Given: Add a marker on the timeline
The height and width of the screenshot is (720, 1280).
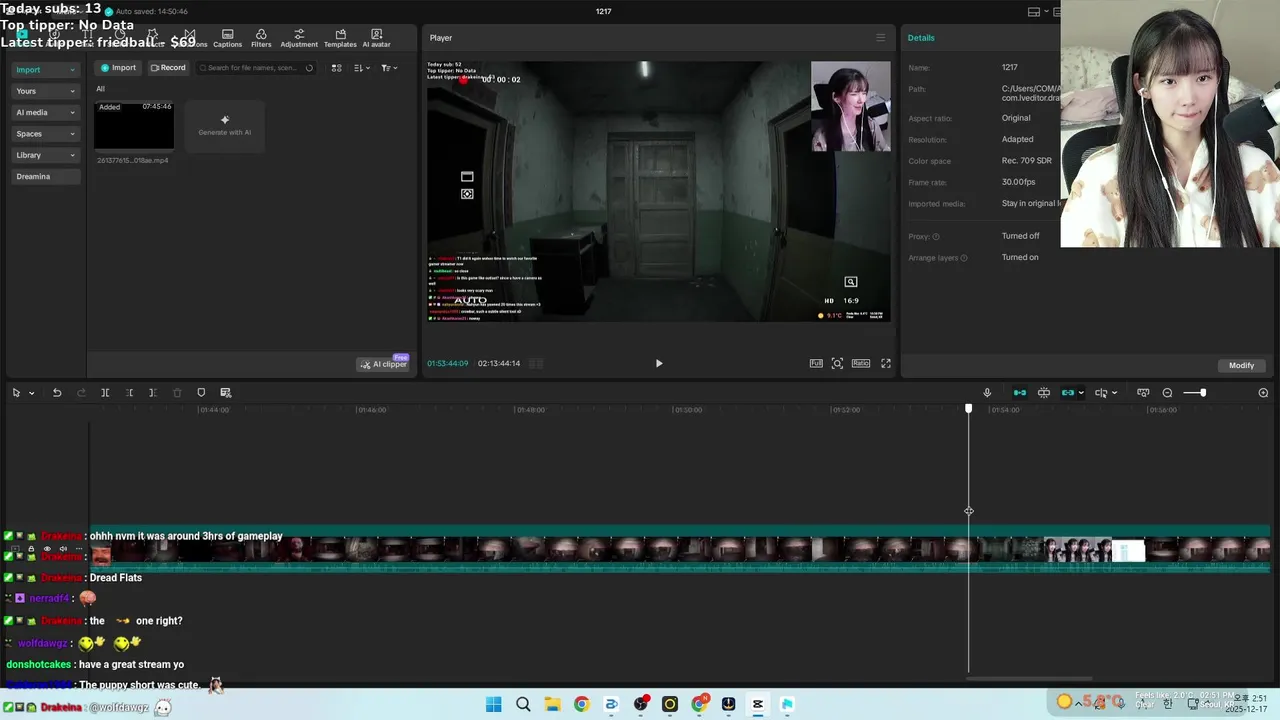Looking at the screenshot, I should (x=201, y=393).
